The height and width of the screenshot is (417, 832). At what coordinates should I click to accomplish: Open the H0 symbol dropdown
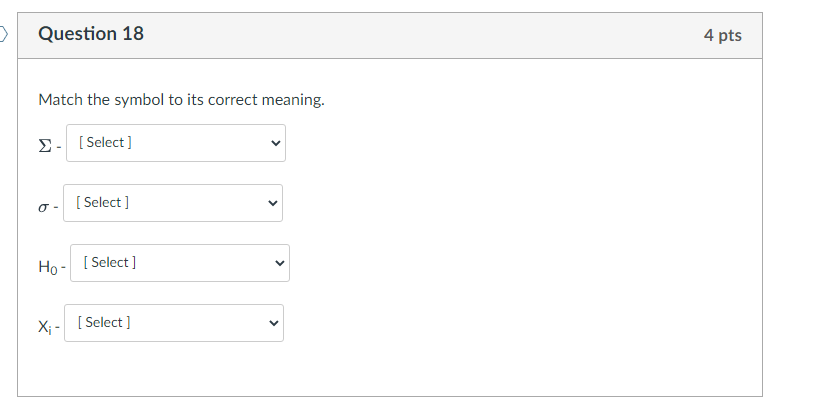[179, 263]
